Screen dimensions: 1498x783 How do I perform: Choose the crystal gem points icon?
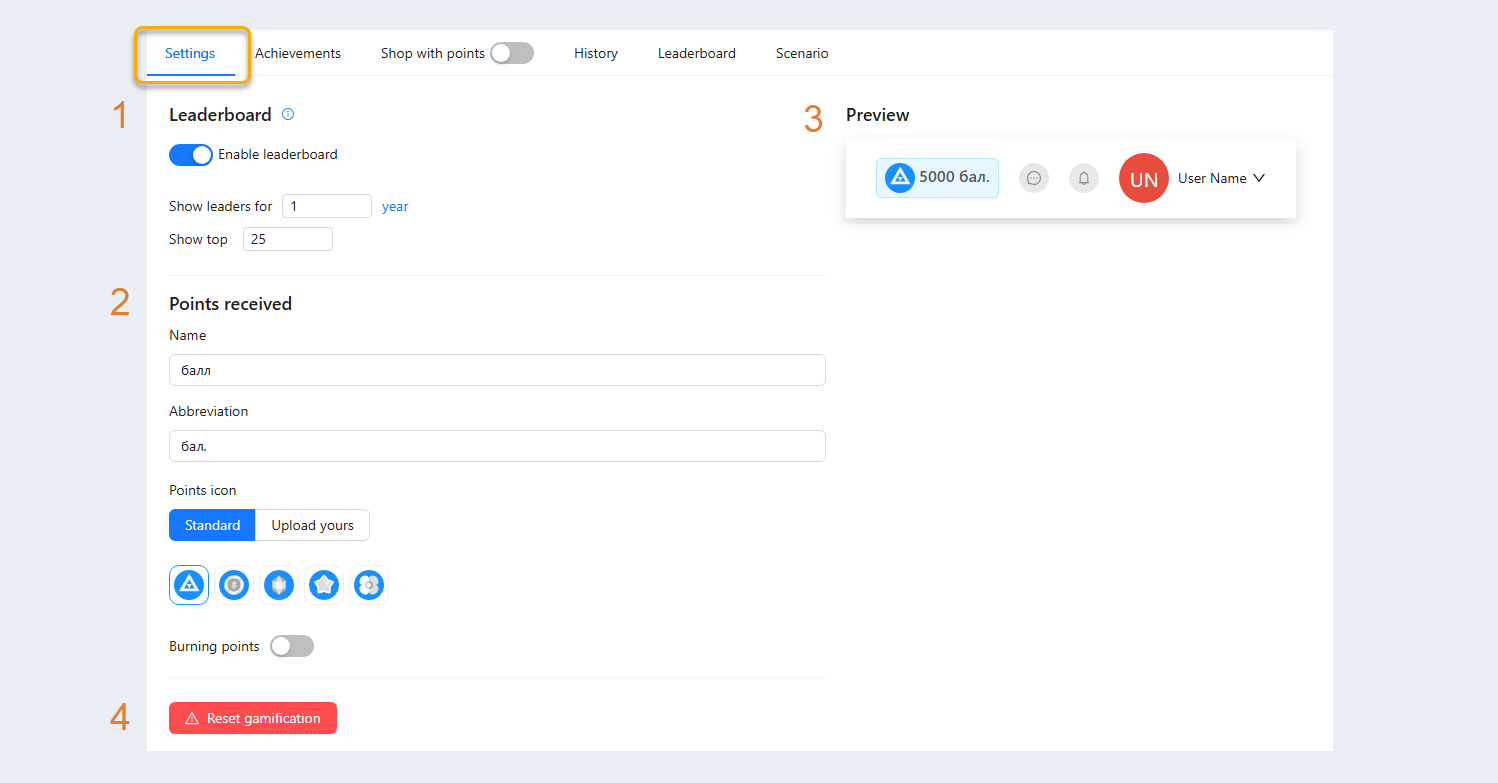(279, 585)
